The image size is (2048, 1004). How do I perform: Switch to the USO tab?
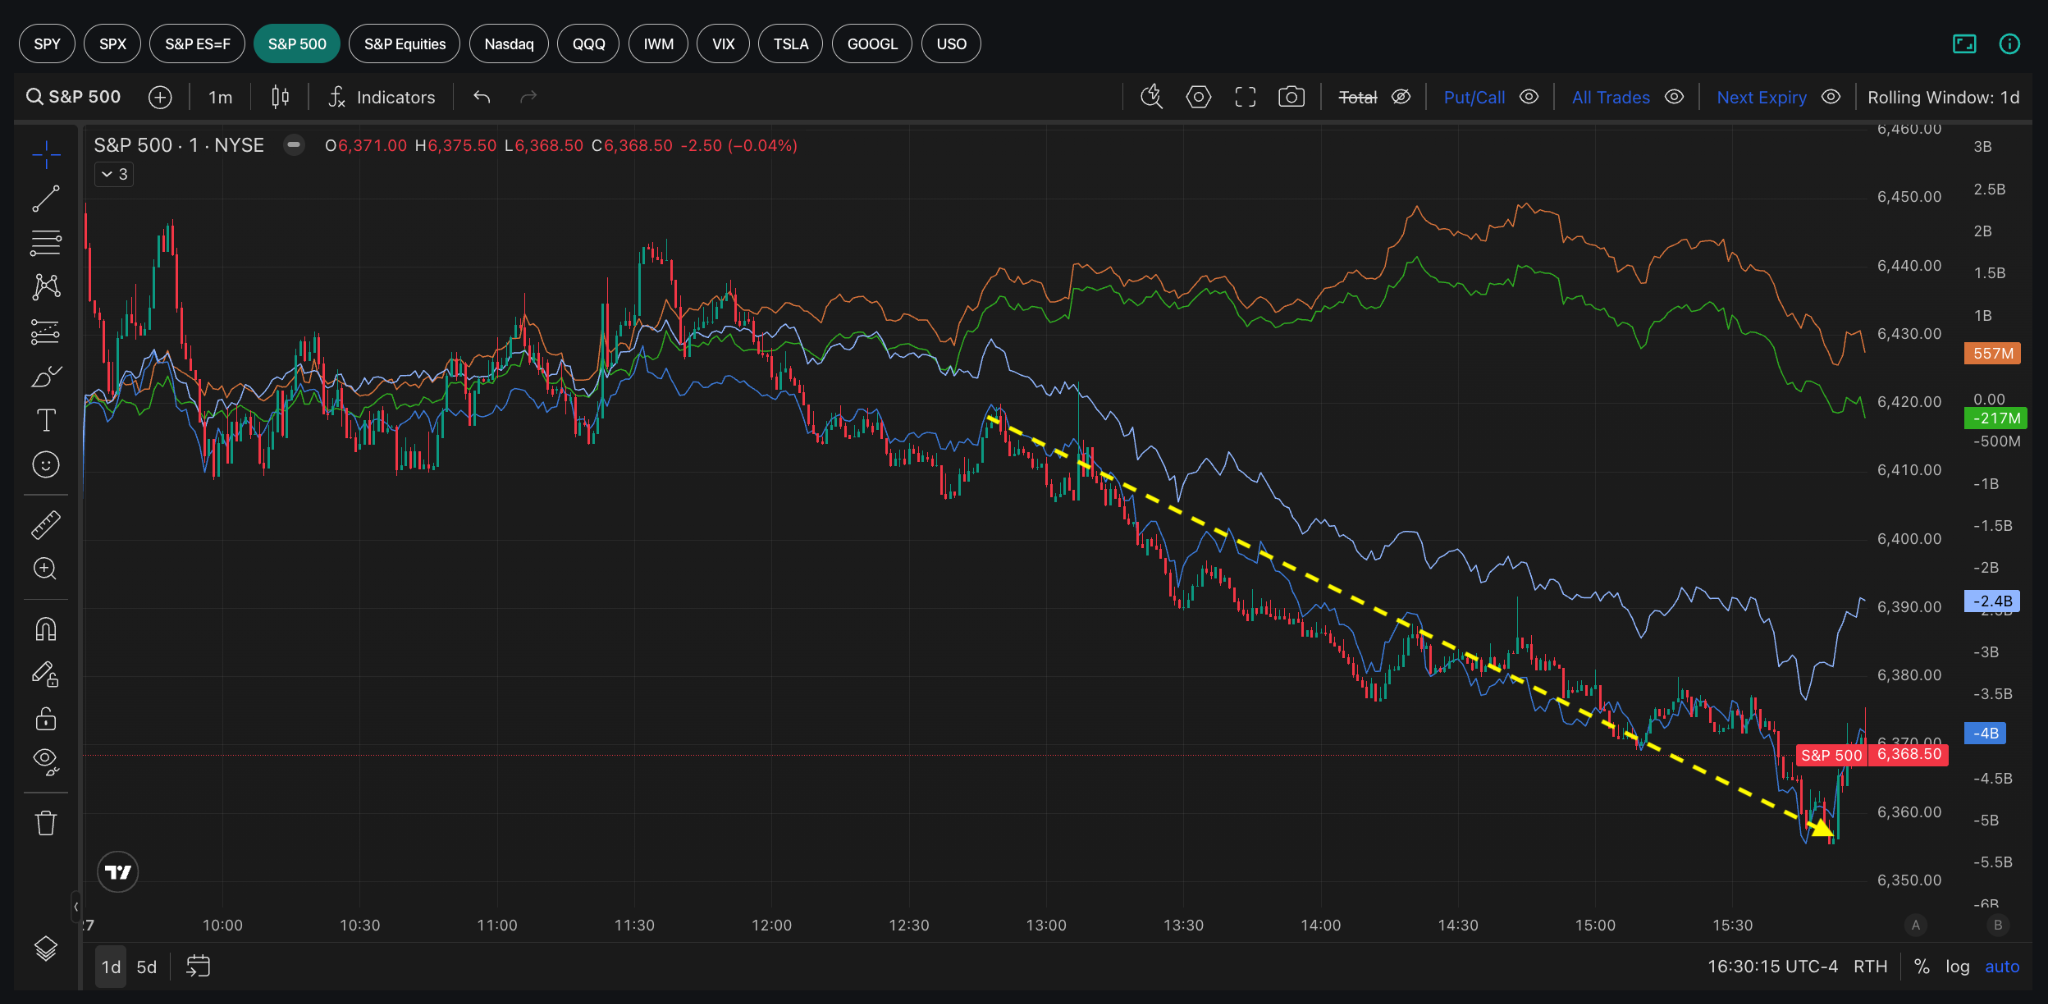[951, 44]
